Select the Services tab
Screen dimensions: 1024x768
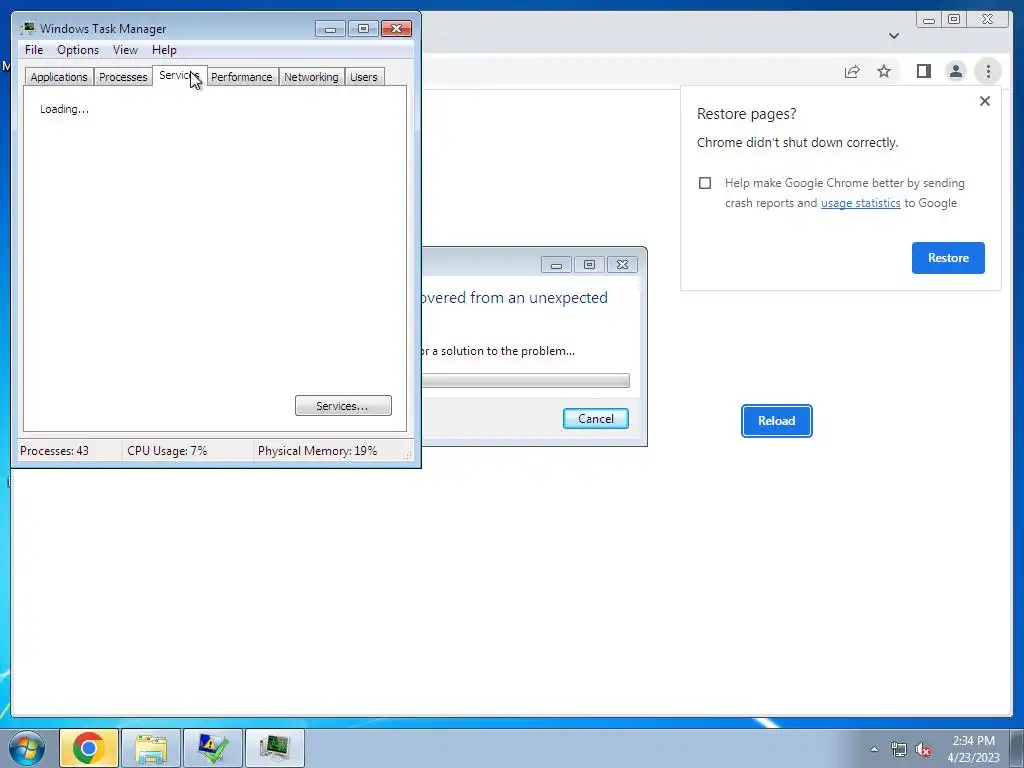180,75
